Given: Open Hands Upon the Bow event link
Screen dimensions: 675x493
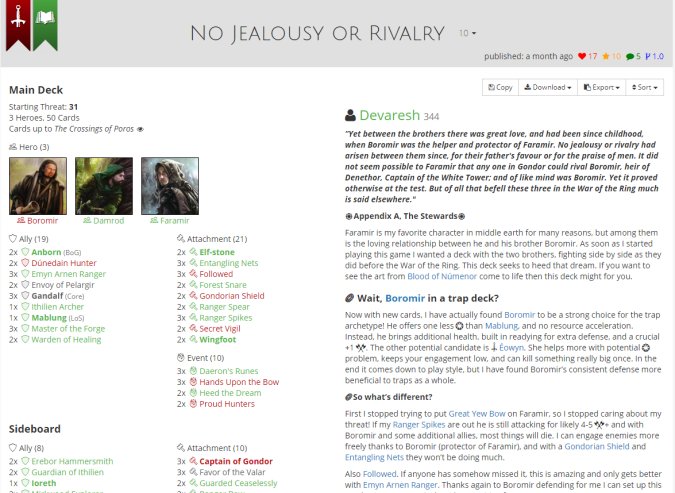Looking at the screenshot, I should 239,382.
